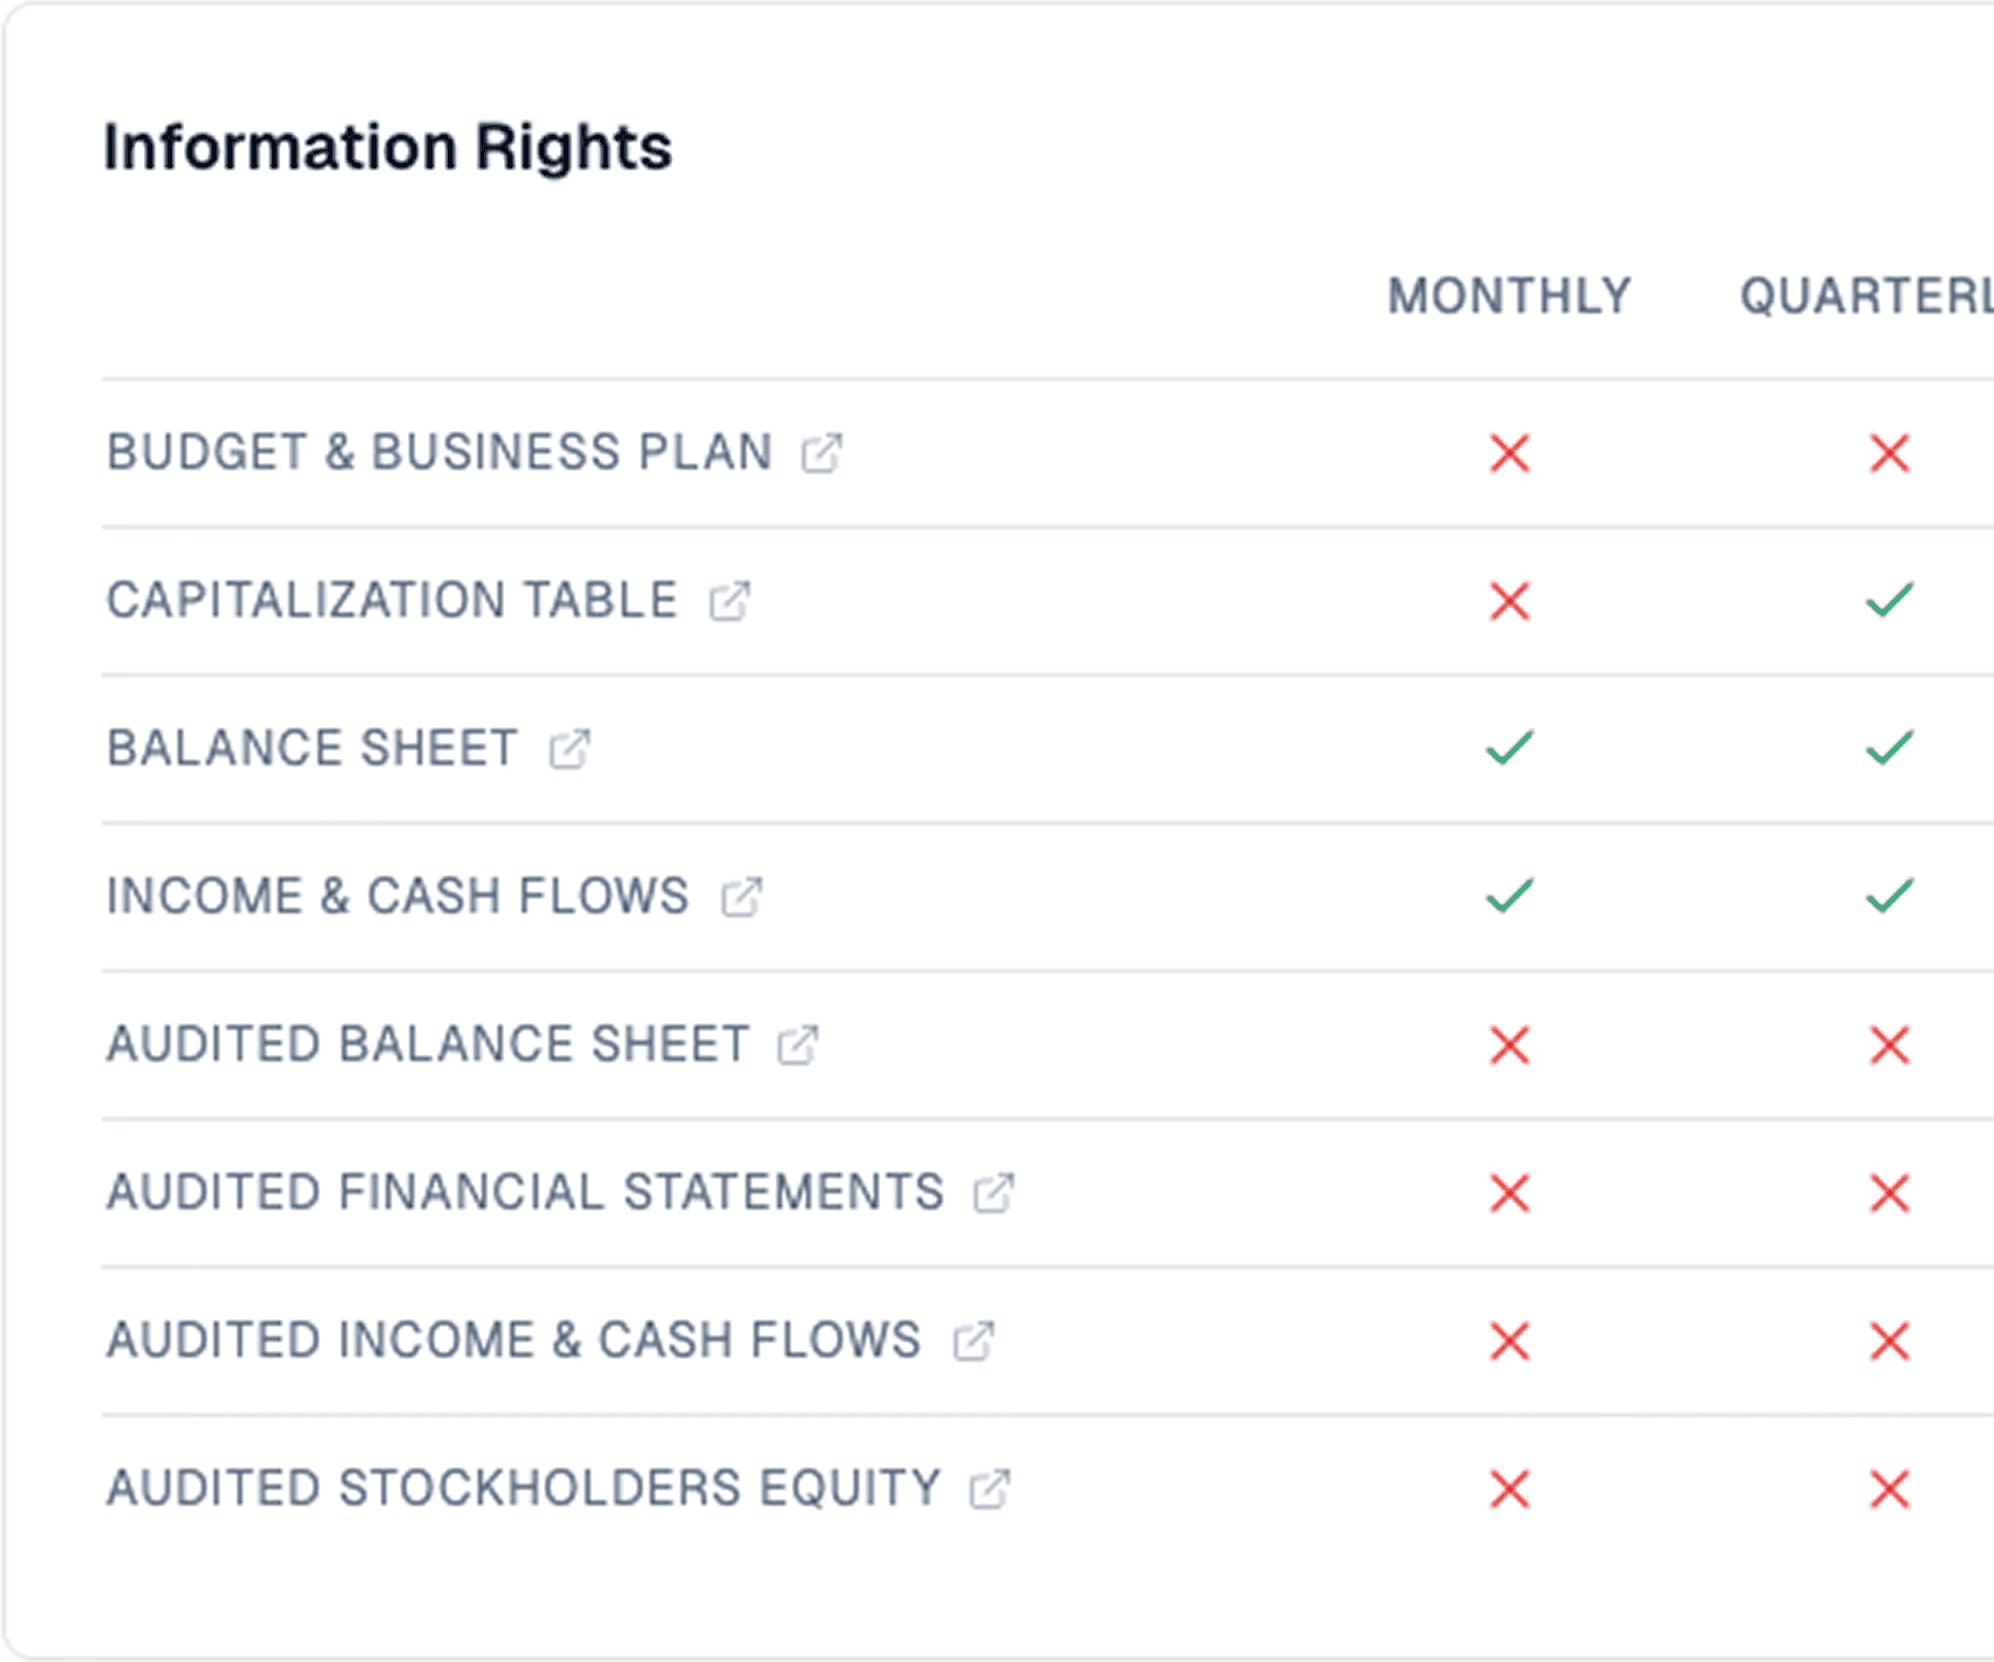Toggle monthly Balance Sheet green checkmark

[1509, 748]
